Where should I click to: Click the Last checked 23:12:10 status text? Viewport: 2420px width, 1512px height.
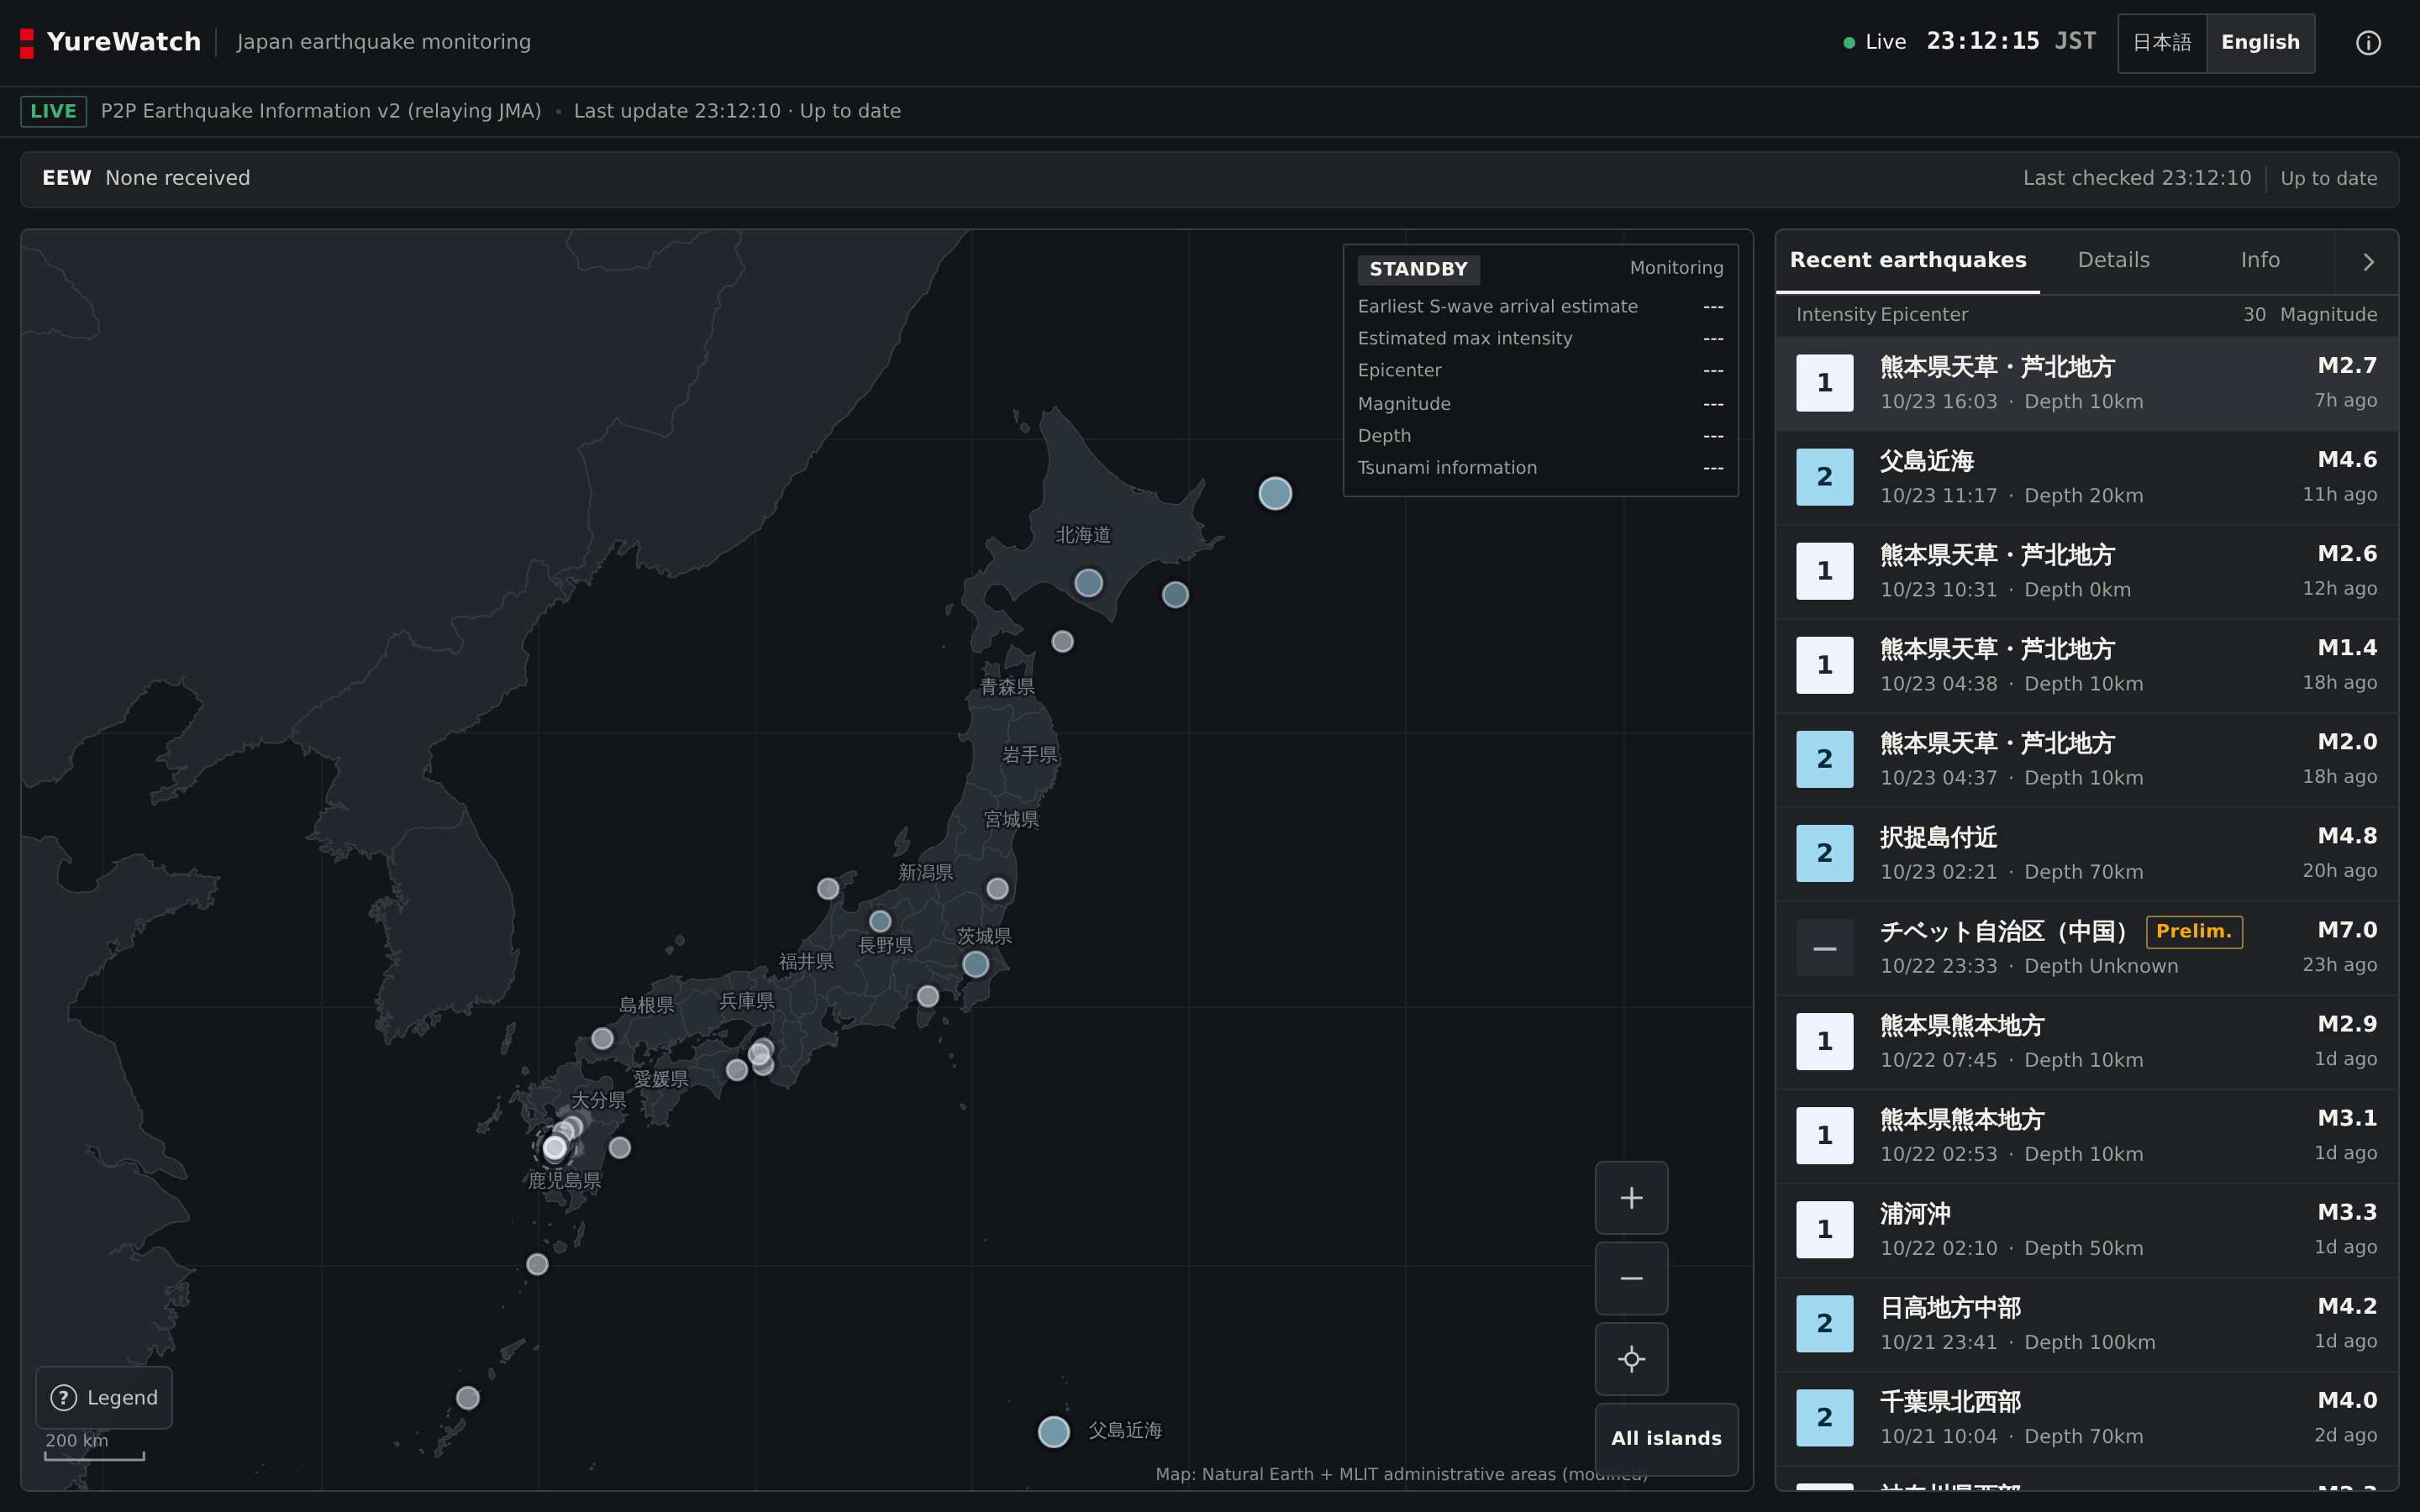click(x=2137, y=178)
